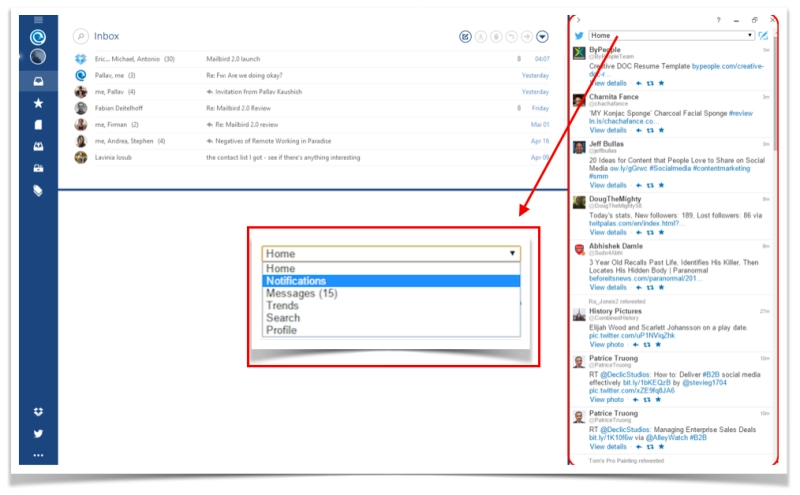This screenshot has width=800, height=495.
Task: Select Messages (15) in the enlarged dropdown
Action: (391, 293)
